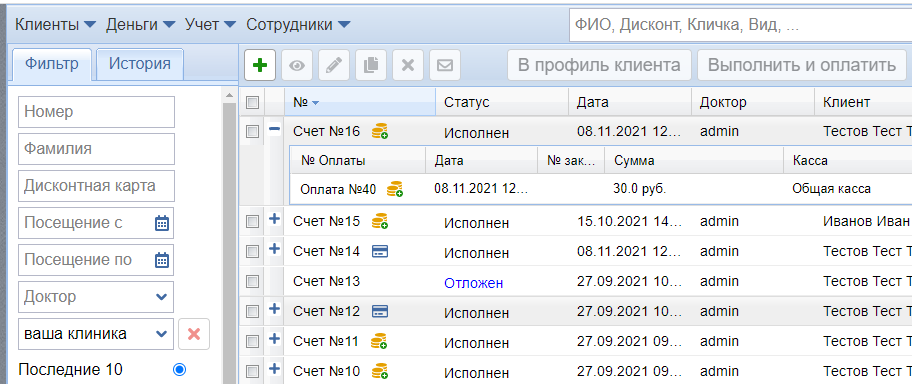This screenshot has width=912, height=384.
Task: Check the box for Счет №11
Action: [252, 341]
